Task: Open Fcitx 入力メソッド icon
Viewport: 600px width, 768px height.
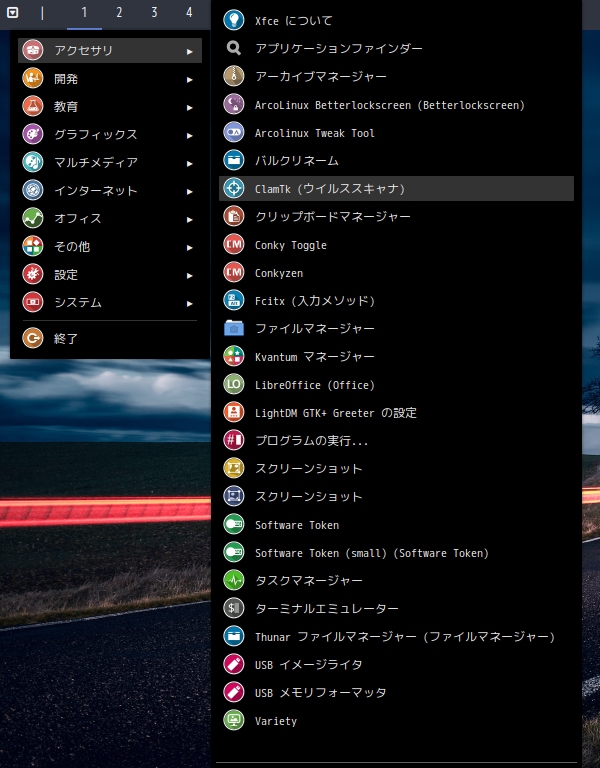Action: tap(234, 300)
